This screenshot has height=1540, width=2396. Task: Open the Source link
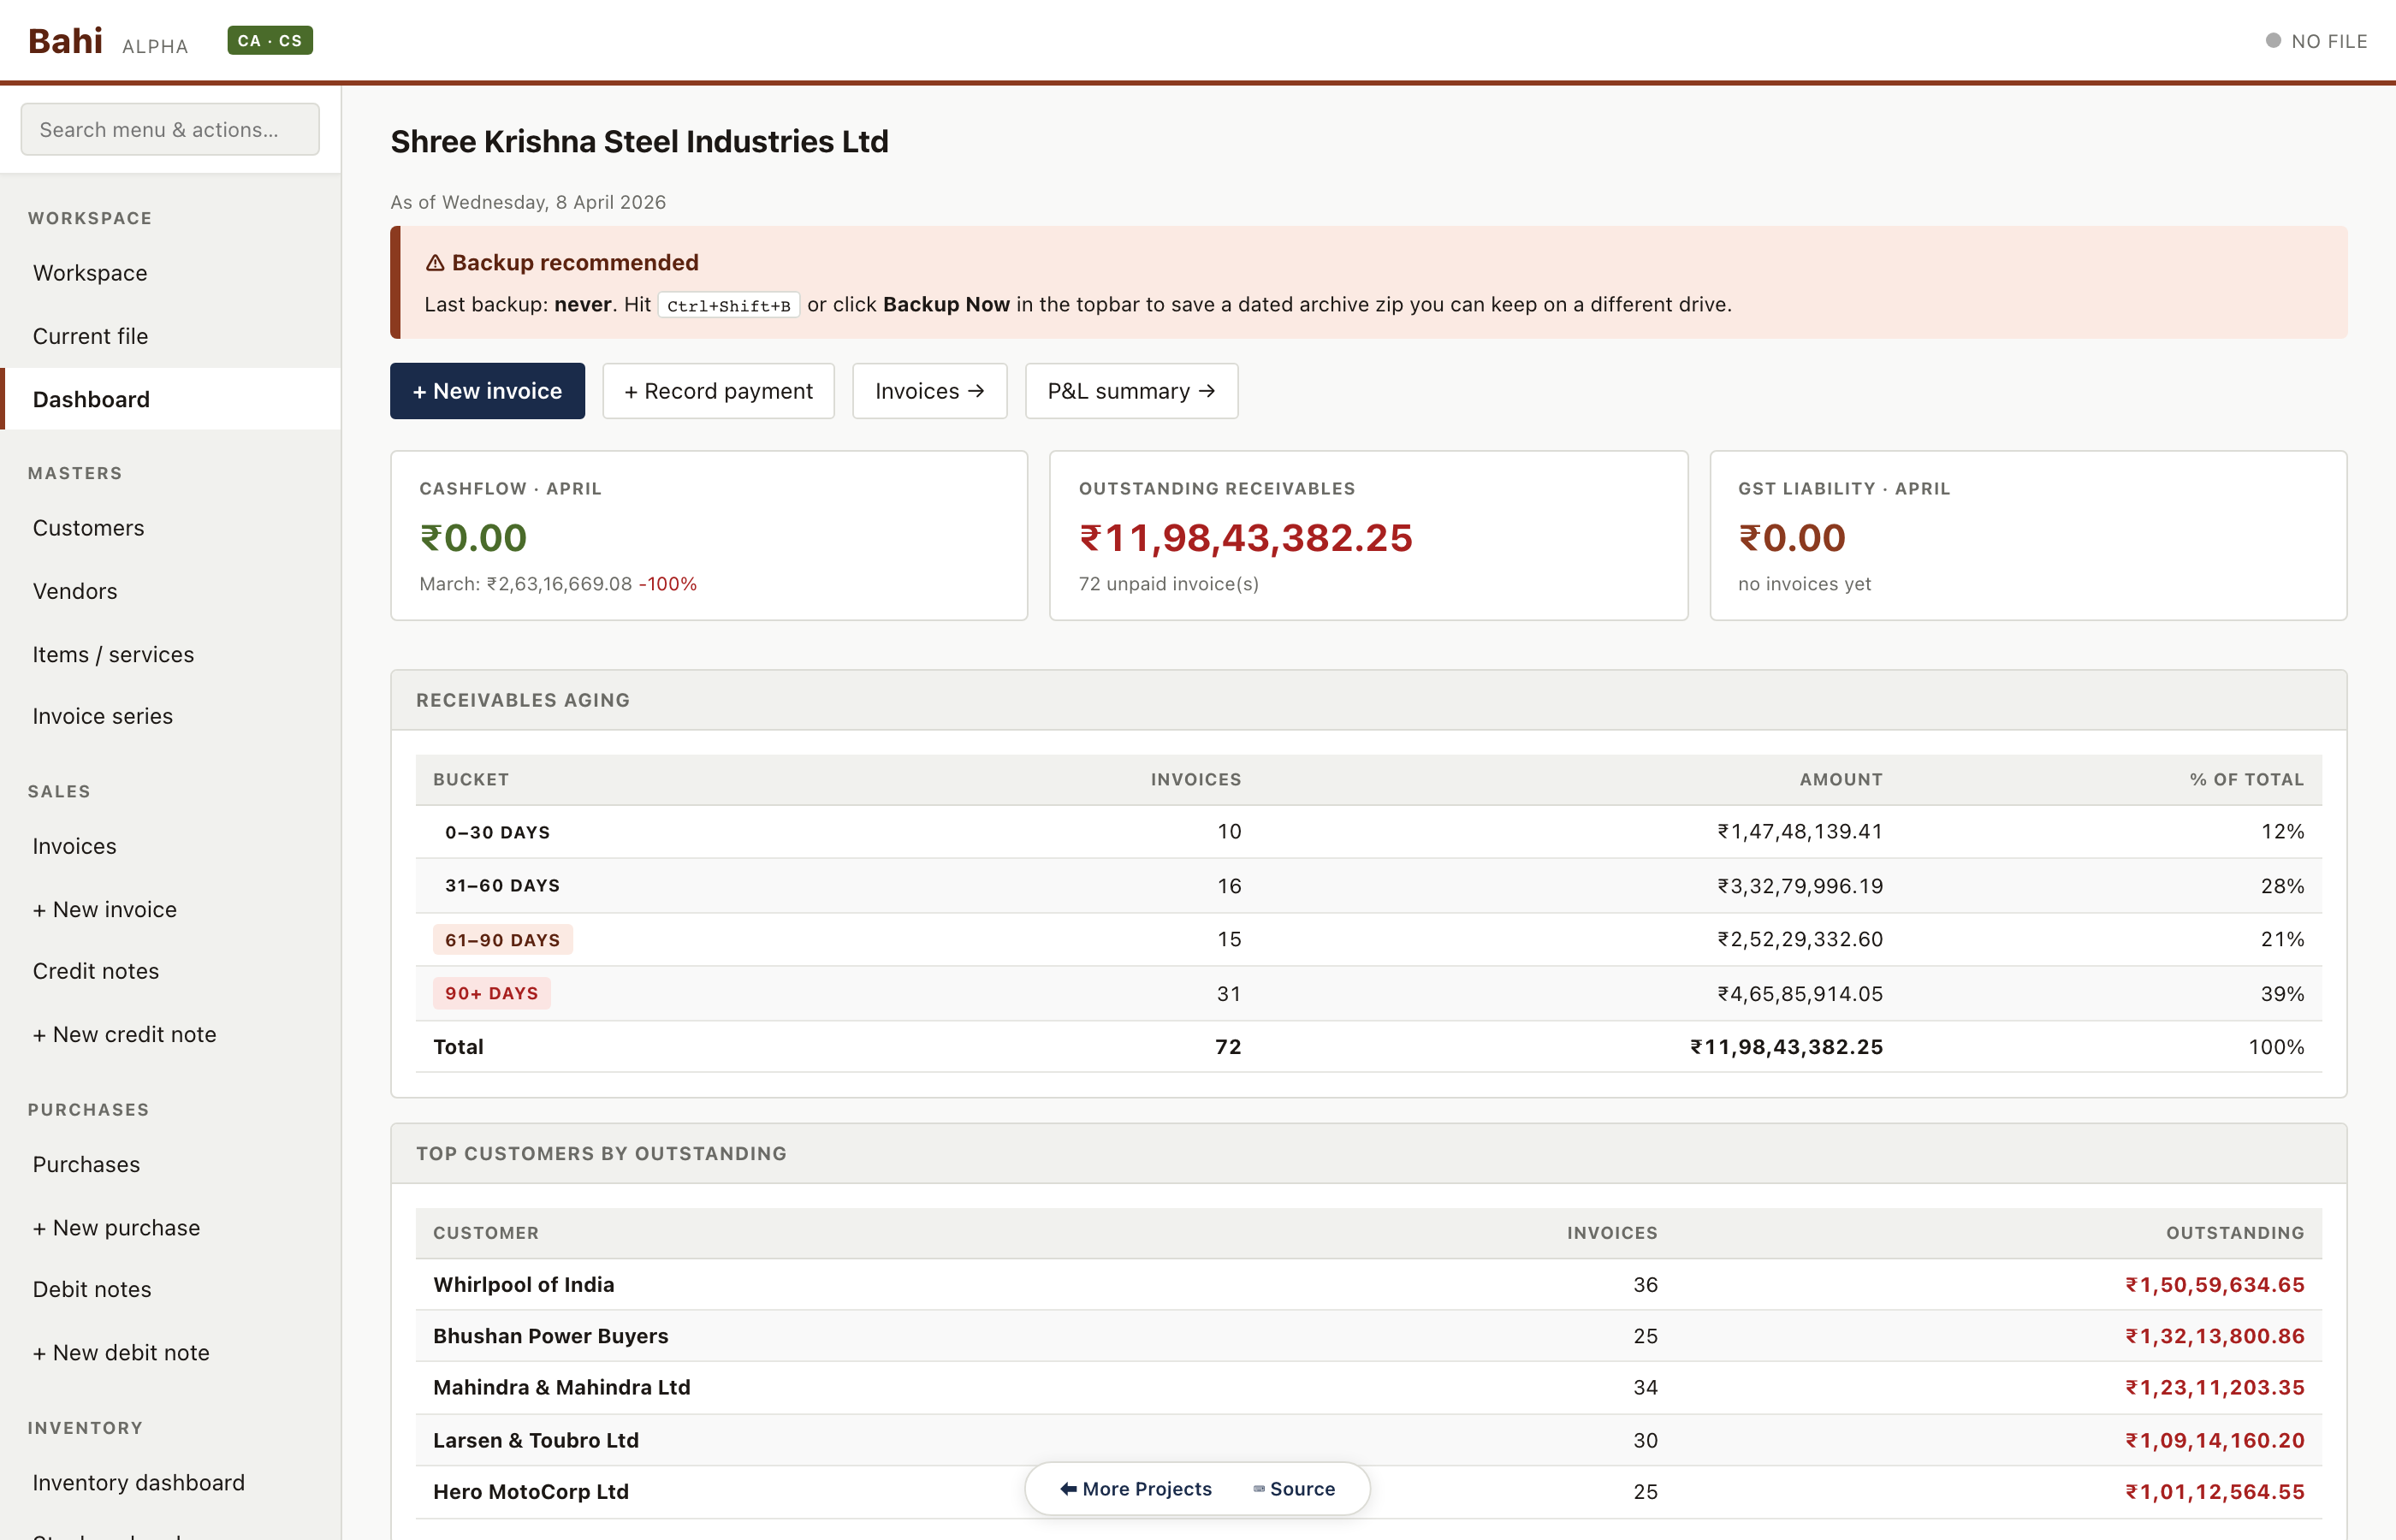coord(1302,1488)
